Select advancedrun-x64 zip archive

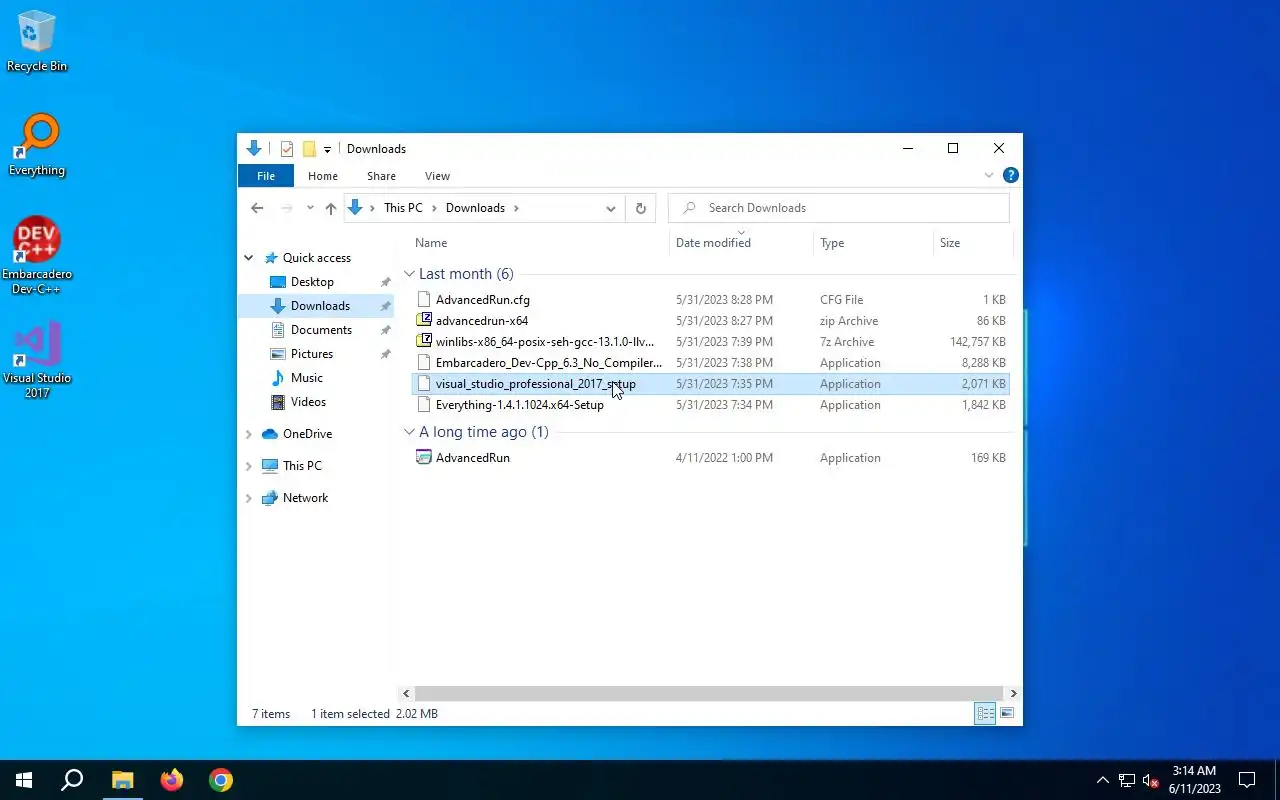pos(711,321)
